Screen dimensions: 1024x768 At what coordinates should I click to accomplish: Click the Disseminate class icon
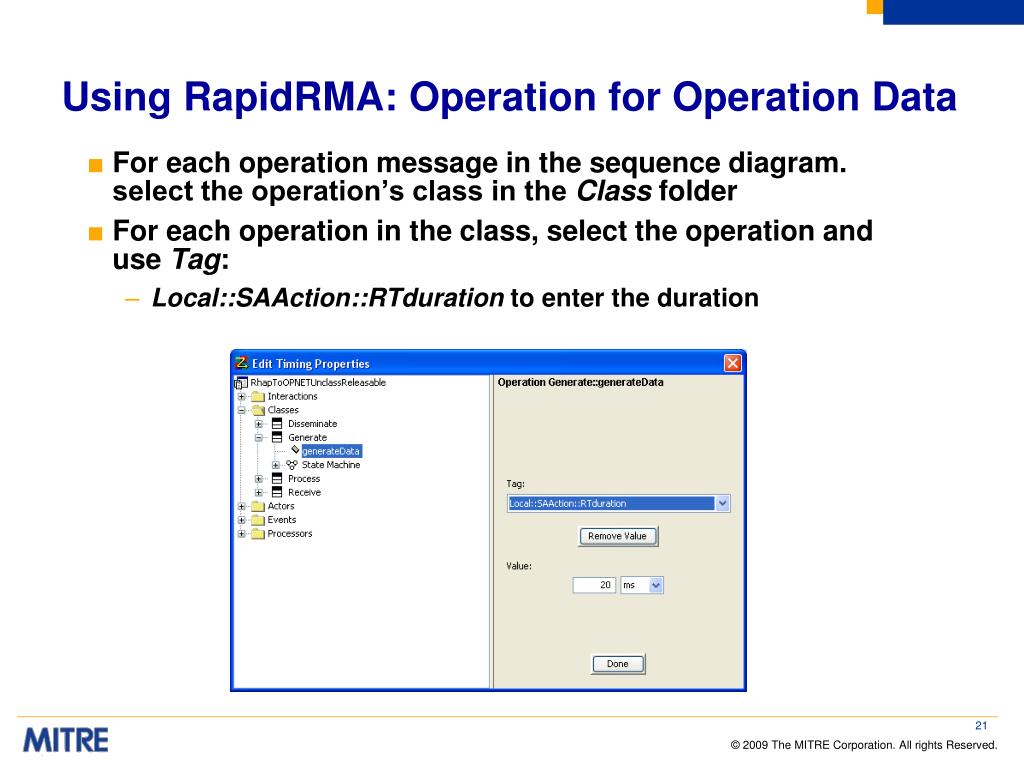[277, 424]
